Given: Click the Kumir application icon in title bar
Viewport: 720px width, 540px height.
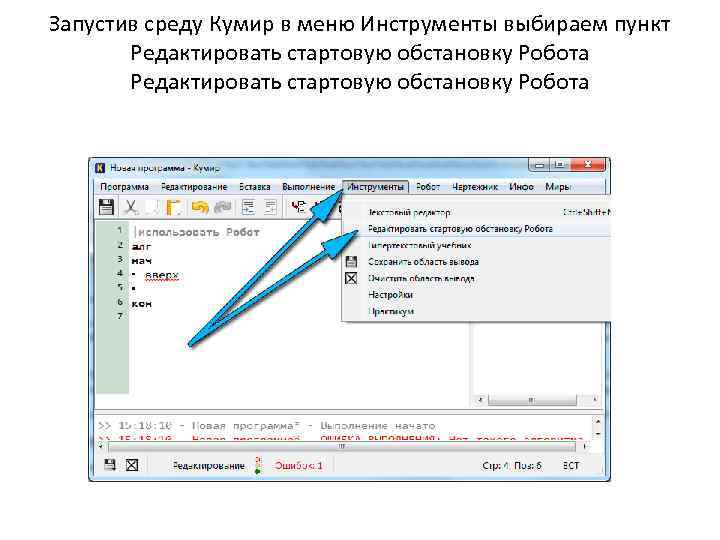Looking at the screenshot, I should [x=100, y=168].
